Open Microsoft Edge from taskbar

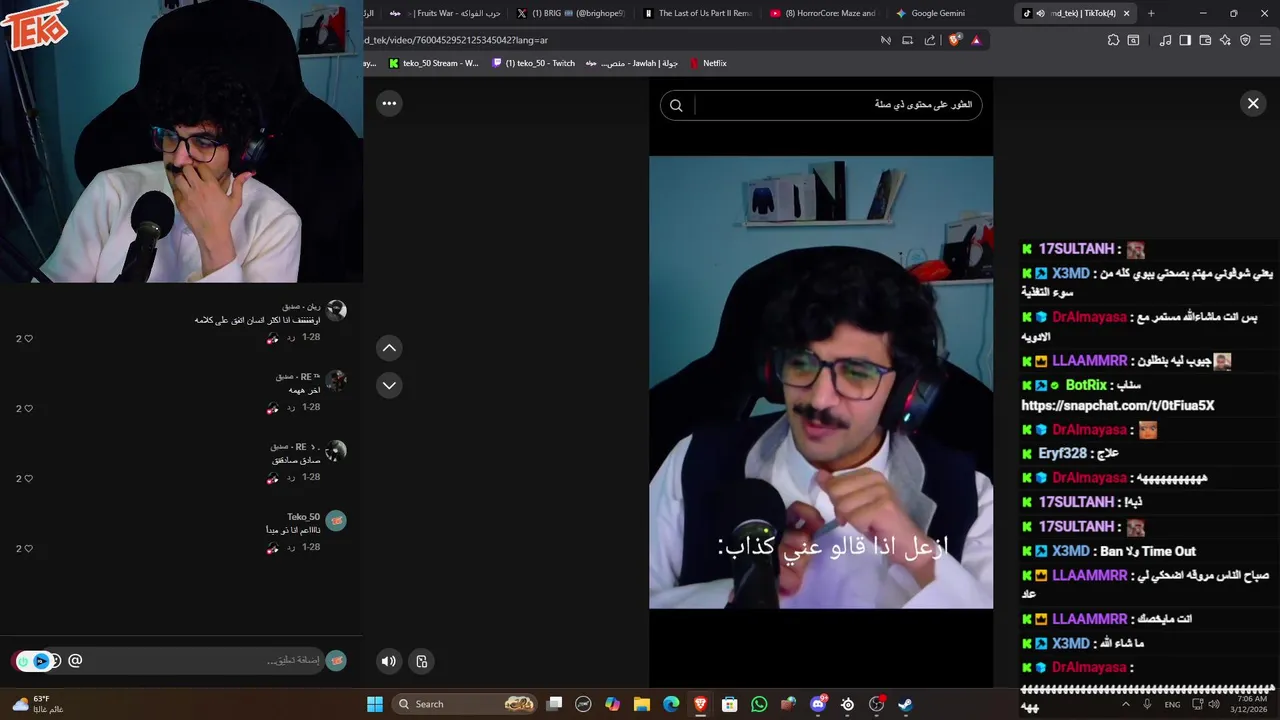tap(671, 704)
